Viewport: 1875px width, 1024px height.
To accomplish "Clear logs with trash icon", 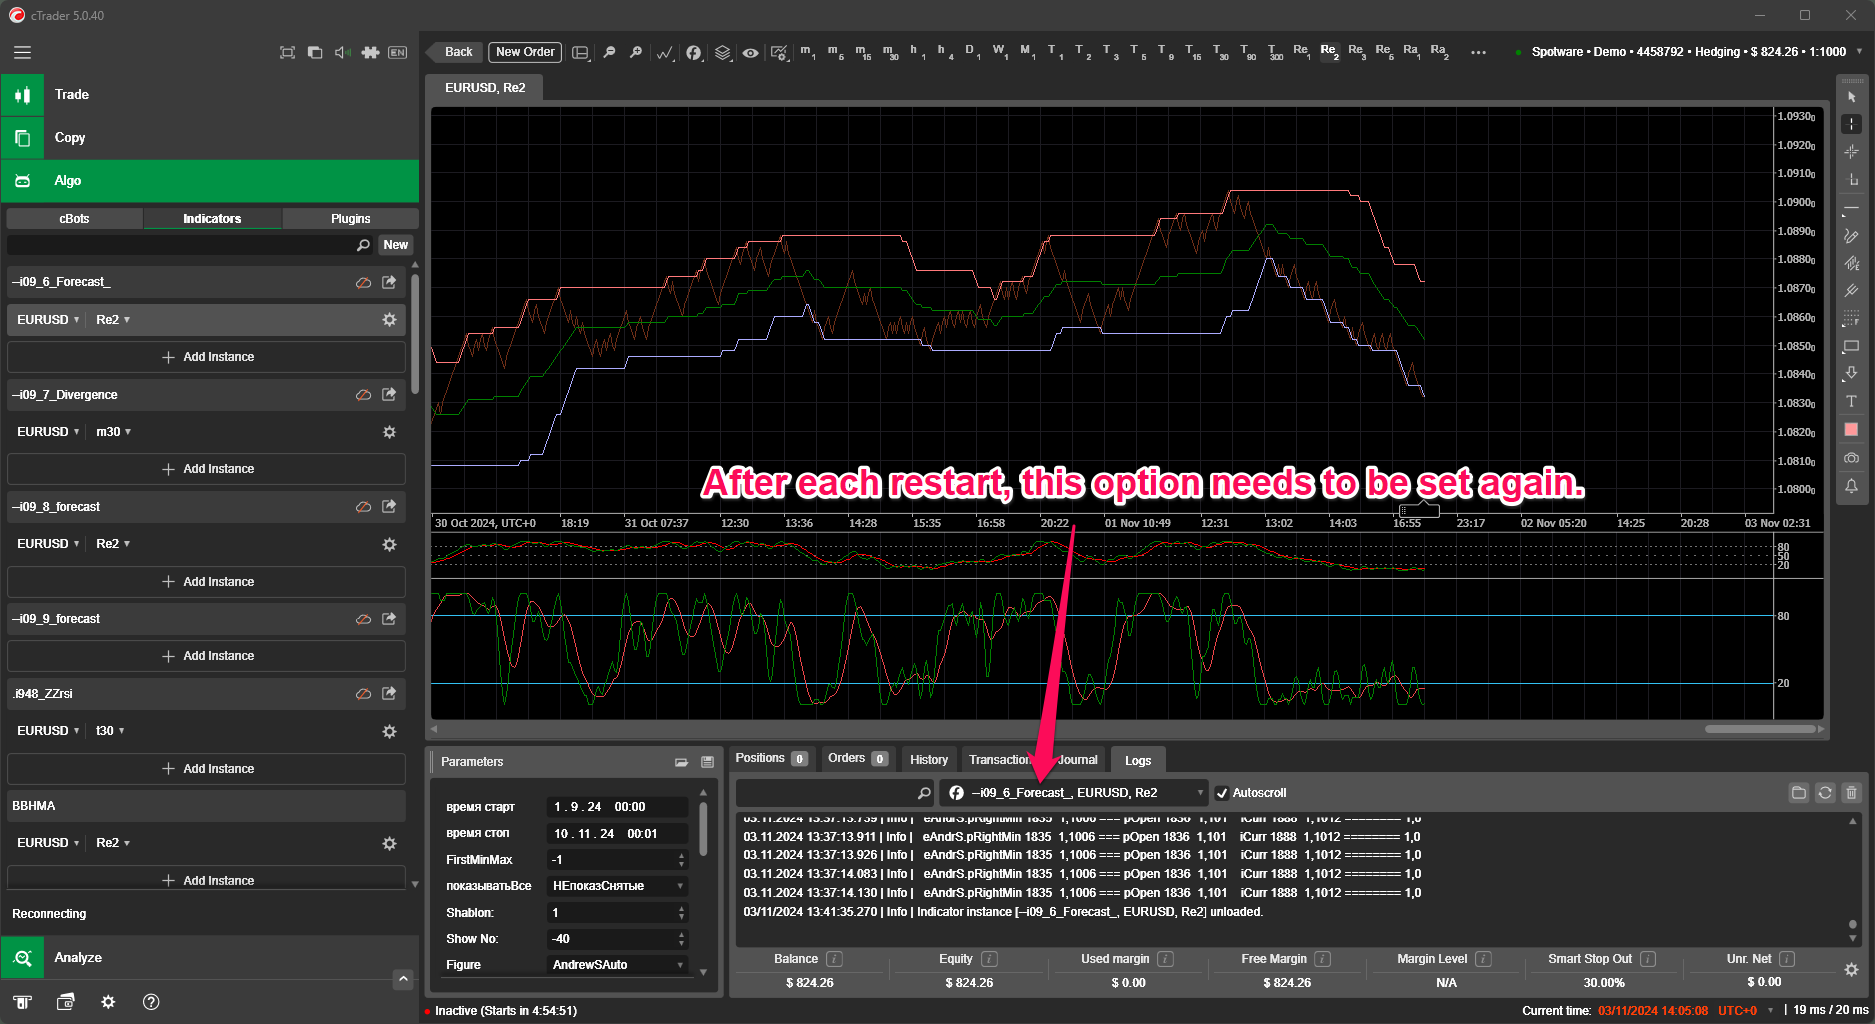I will click(x=1851, y=793).
